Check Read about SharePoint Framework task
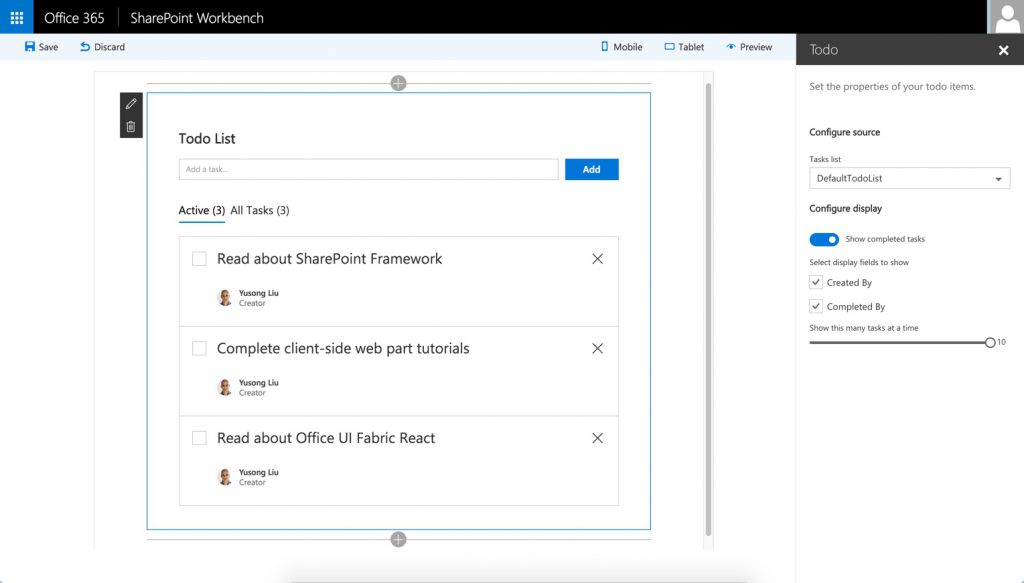1024x583 pixels. coord(199,259)
